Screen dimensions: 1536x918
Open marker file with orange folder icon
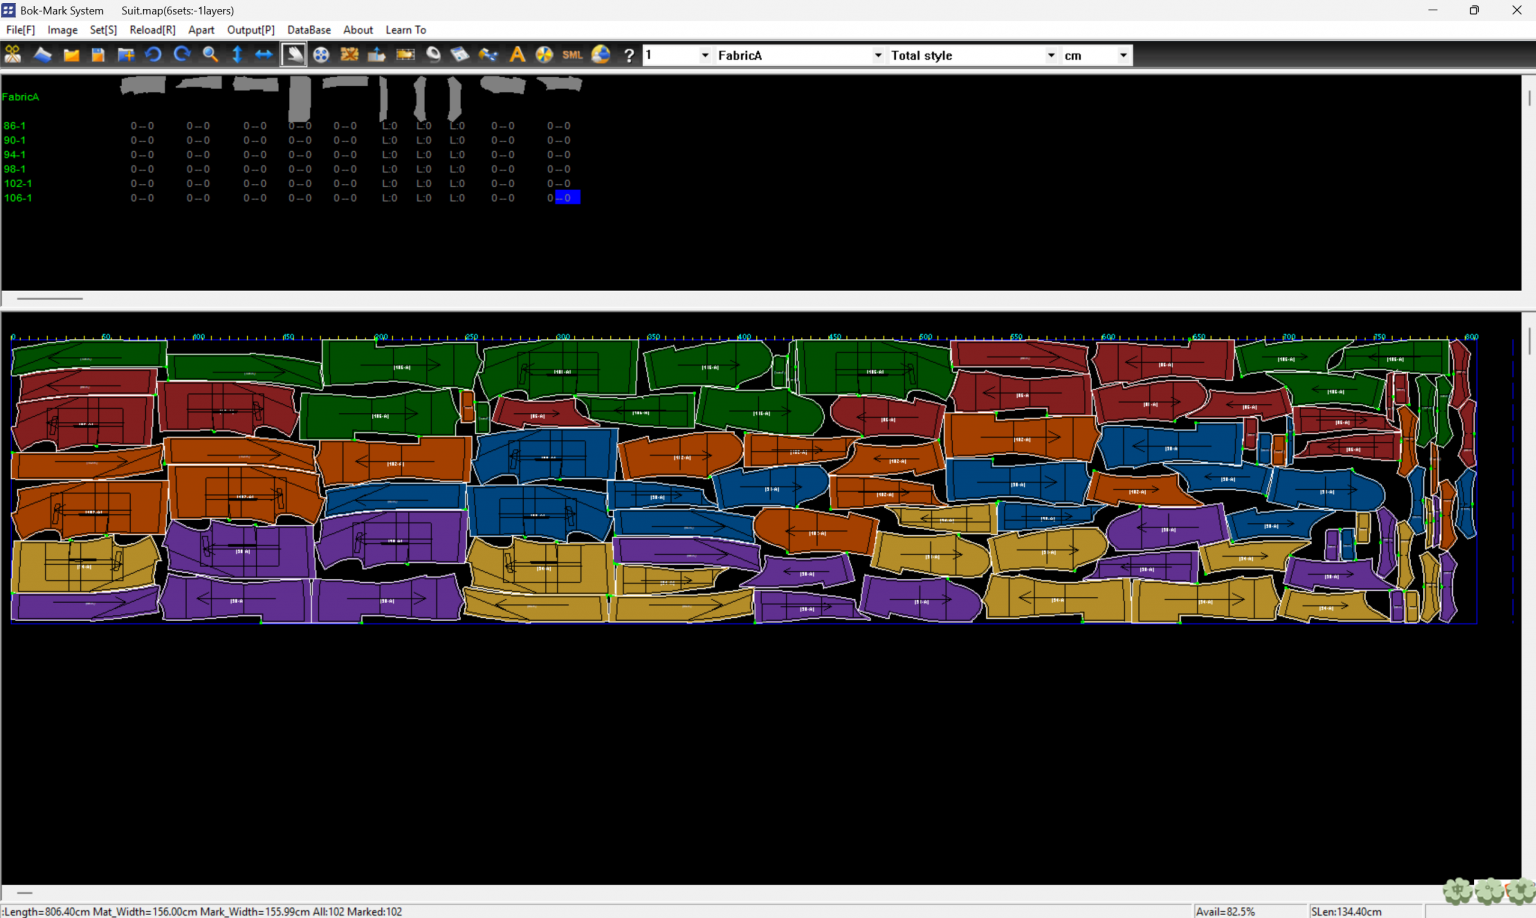pyautogui.click(x=71, y=55)
